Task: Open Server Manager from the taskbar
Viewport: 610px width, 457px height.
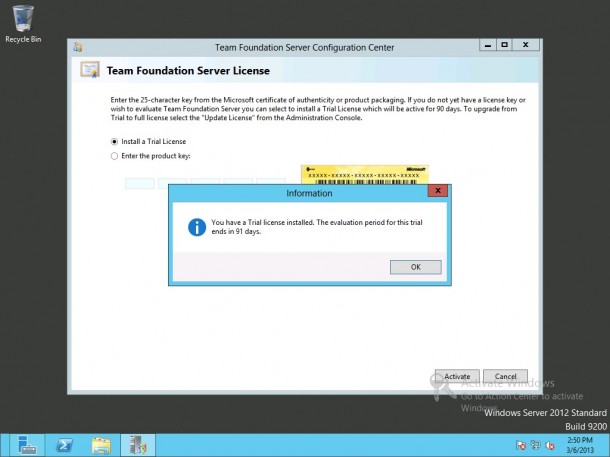Action: [x=26, y=445]
